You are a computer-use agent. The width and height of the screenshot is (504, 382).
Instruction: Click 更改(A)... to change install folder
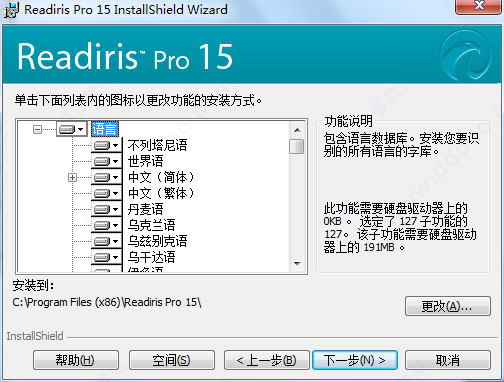click(x=448, y=306)
